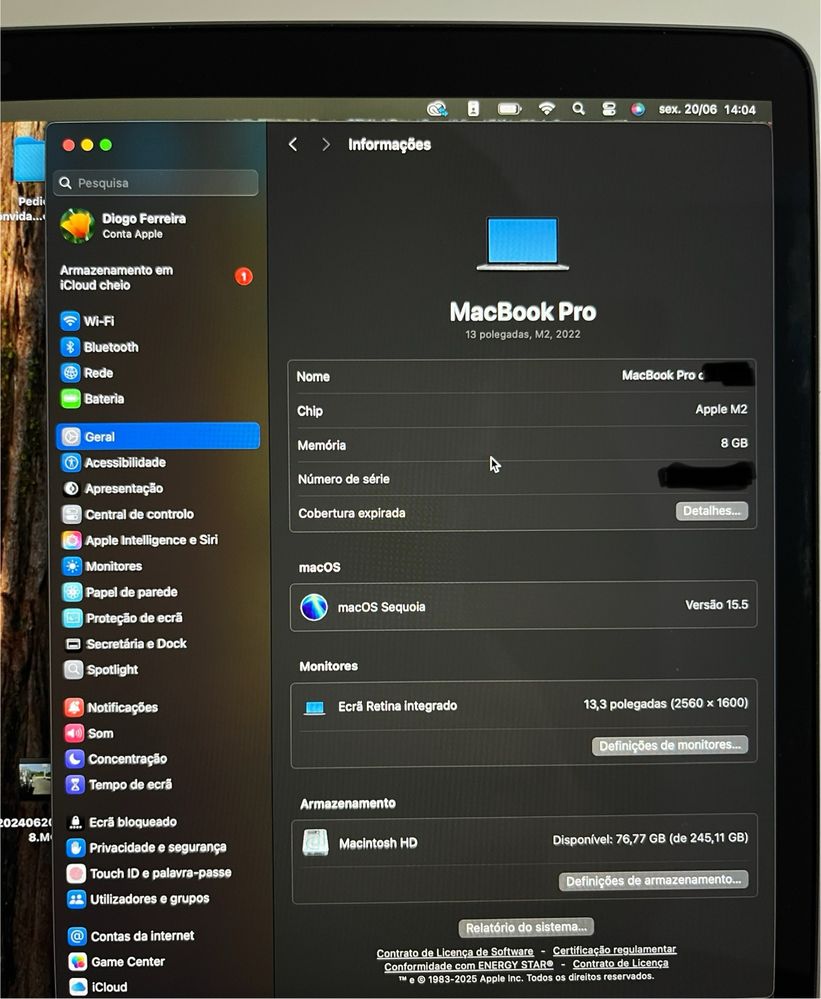Go back with the left chevron
Viewport: 821px width, 999px height.
click(x=293, y=145)
